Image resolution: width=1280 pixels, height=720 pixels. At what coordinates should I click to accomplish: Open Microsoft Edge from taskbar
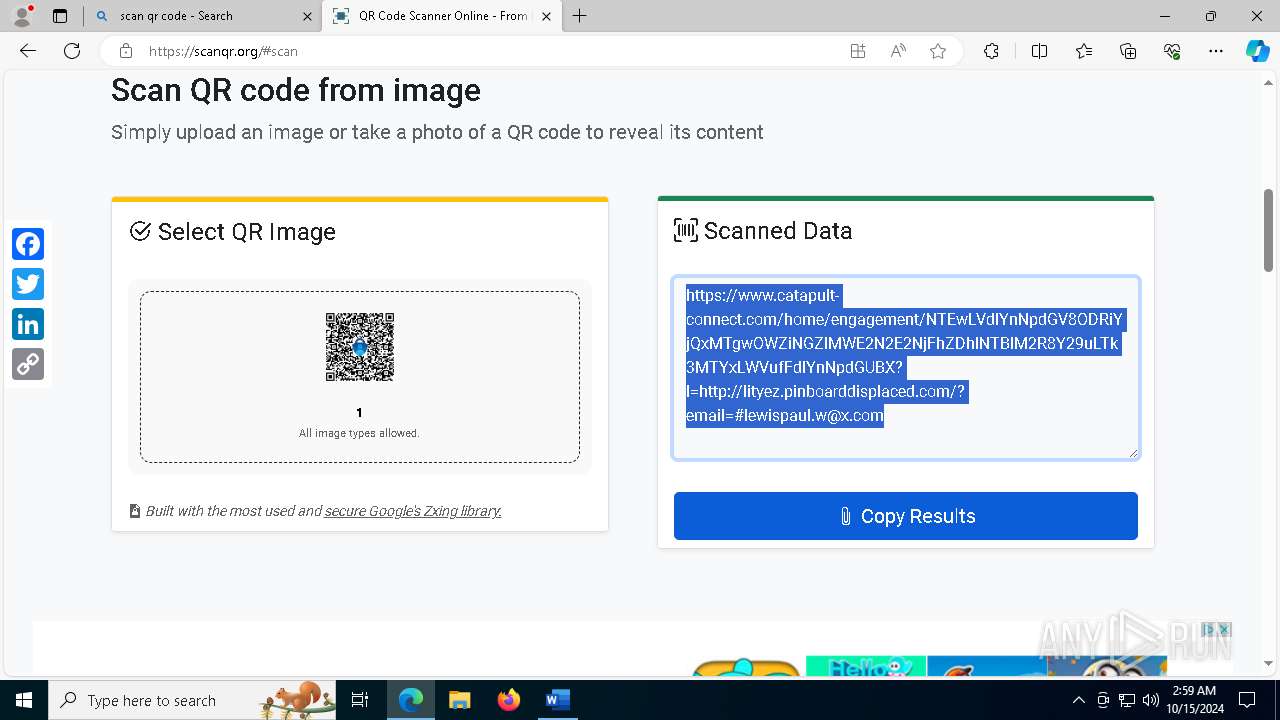pyautogui.click(x=411, y=700)
